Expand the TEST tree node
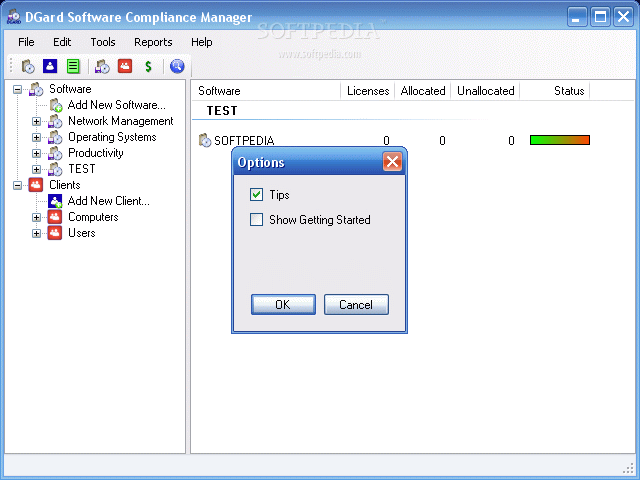This screenshot has width=640, height=480. coord(36,169)
